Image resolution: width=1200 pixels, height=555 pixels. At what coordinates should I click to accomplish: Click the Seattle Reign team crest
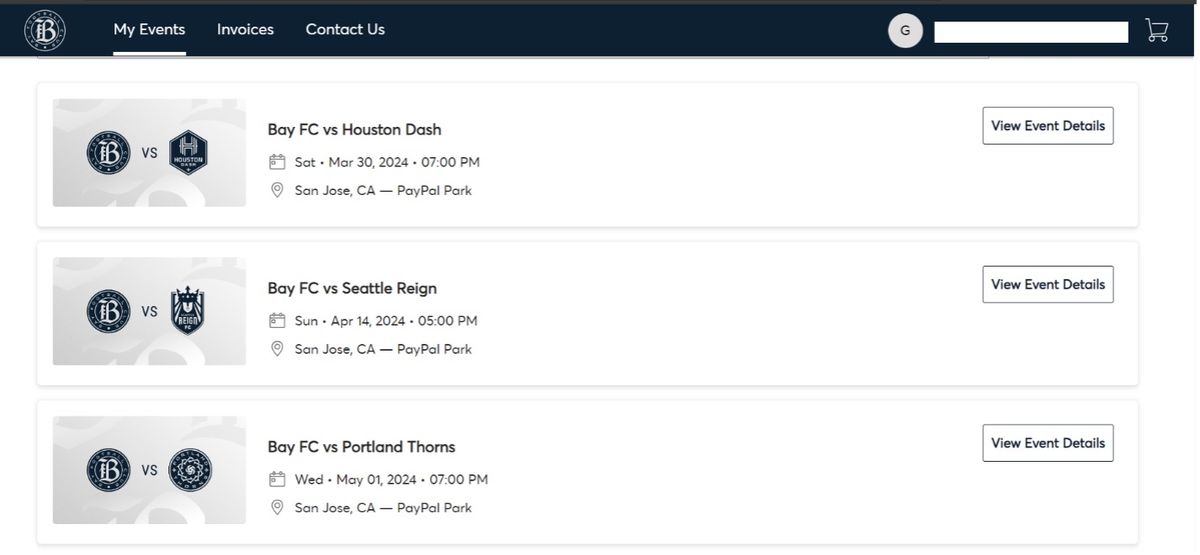click(x=188, y=311)
